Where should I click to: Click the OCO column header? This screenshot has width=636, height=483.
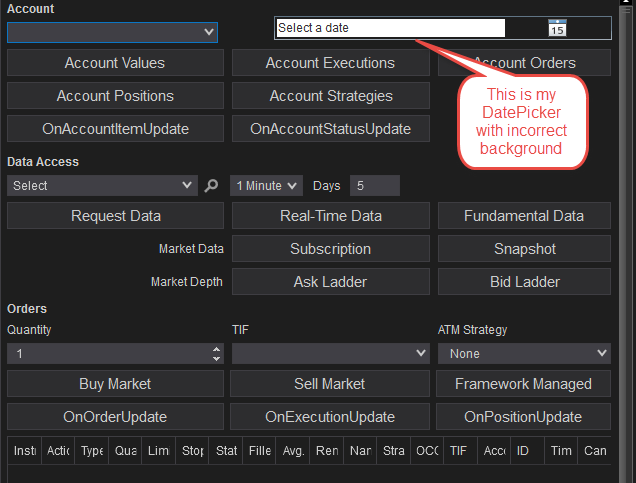[x=427, y=451]
